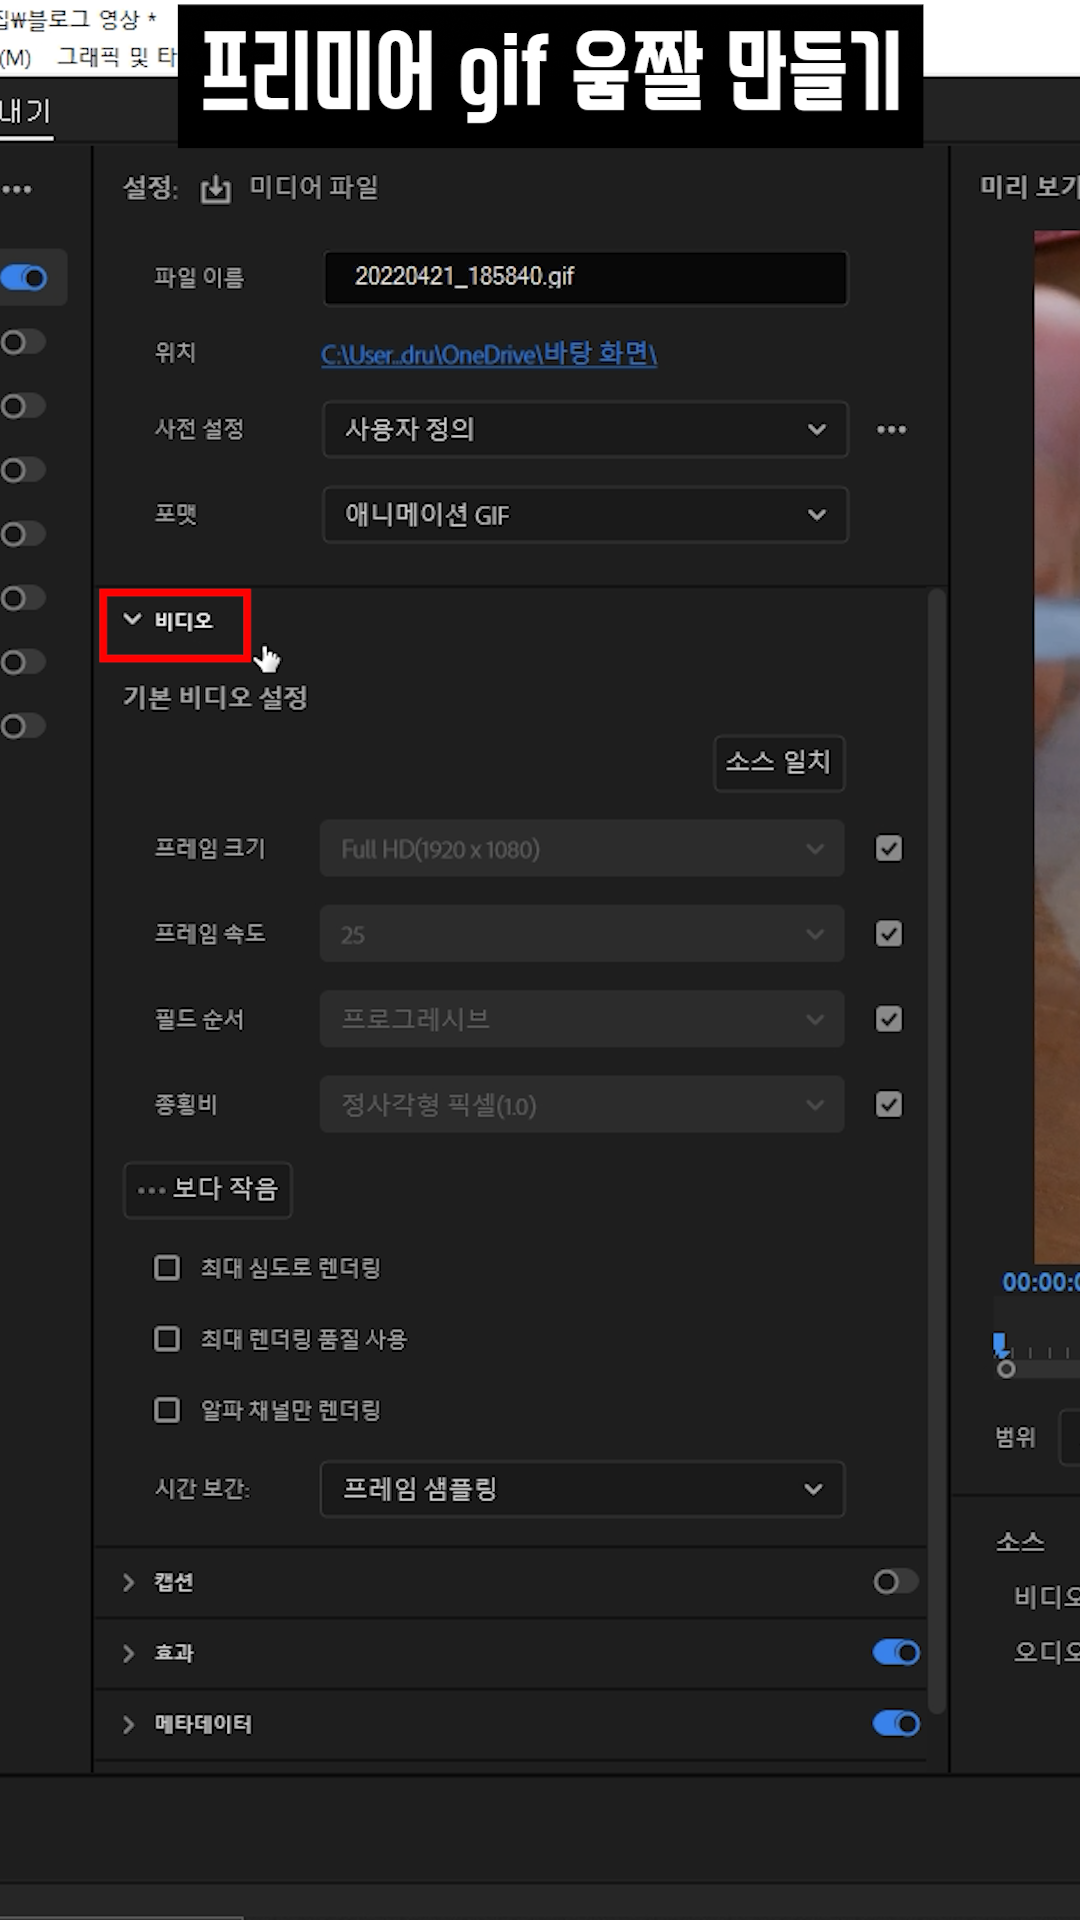1080x1920 pixels.
Task: Click the 보다 작음 button
Action: pyautogui.click(x=208, y=1189)
